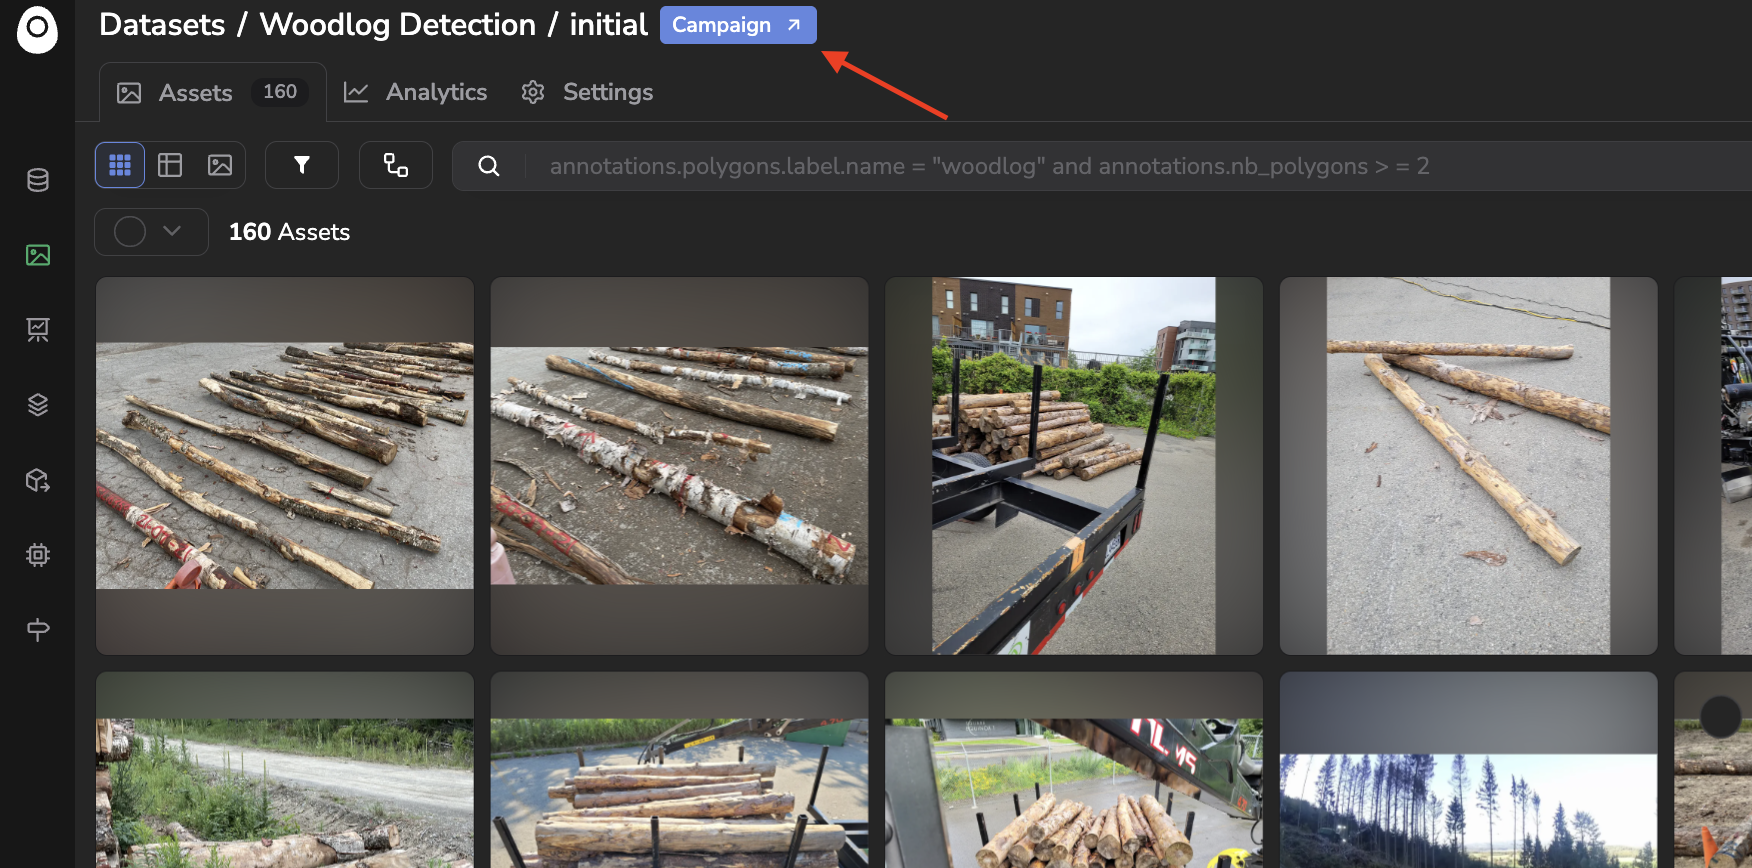
Task: Click the initial version breadcrumb
Action: (609, 25)
